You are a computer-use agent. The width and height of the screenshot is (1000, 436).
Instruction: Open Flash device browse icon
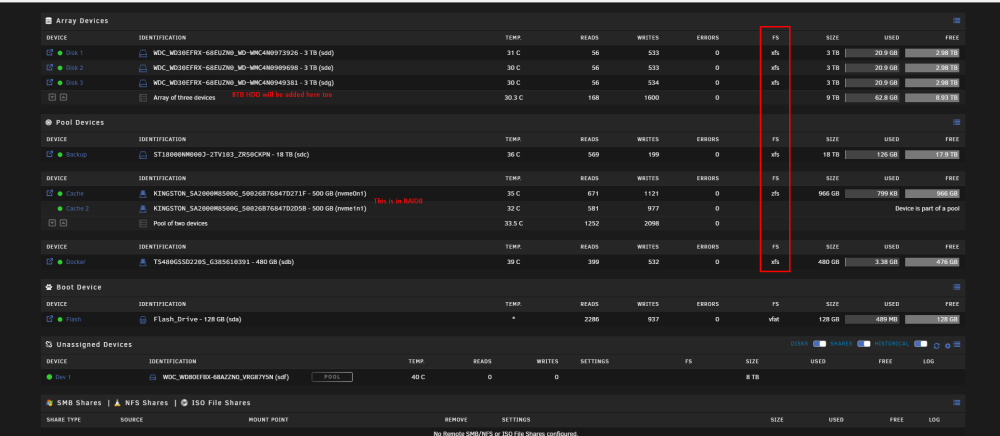(x=50, y=319)
